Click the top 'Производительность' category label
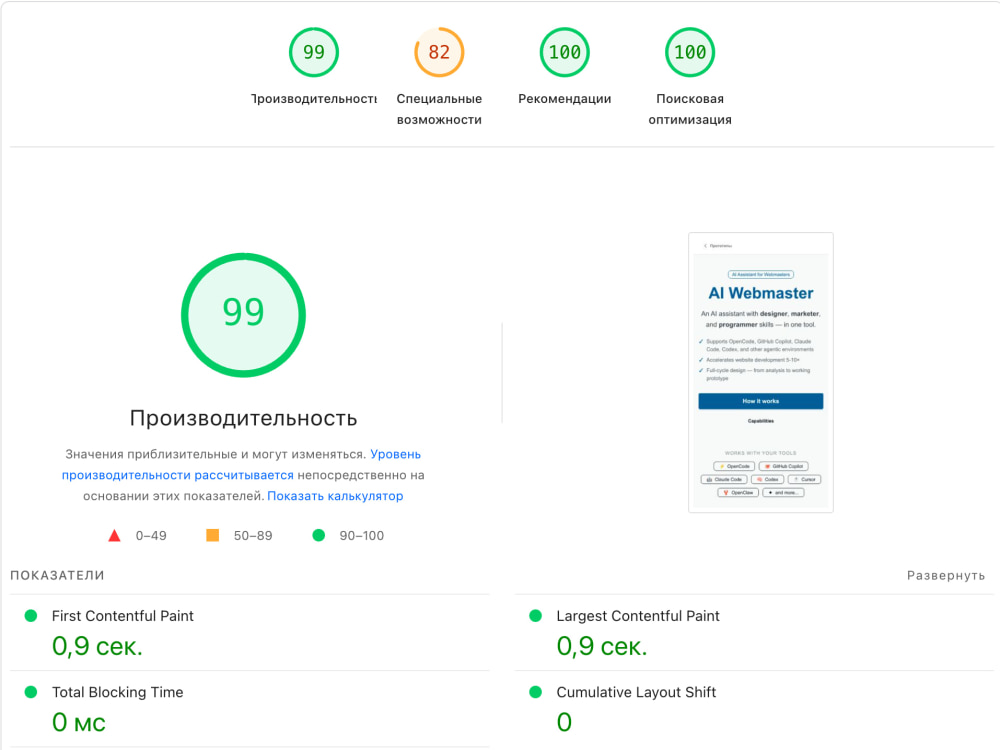1000x750 pixels. coord(313,99)
